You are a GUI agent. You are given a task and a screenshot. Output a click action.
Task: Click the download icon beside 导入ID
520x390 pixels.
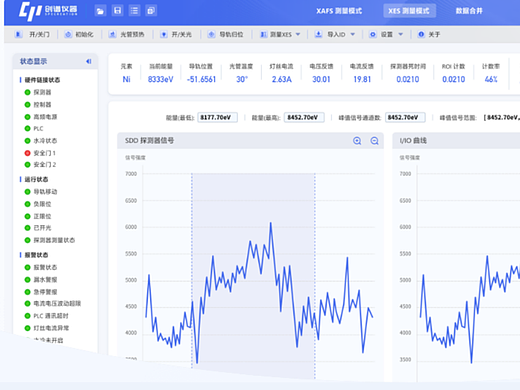[x=319, y=34]
